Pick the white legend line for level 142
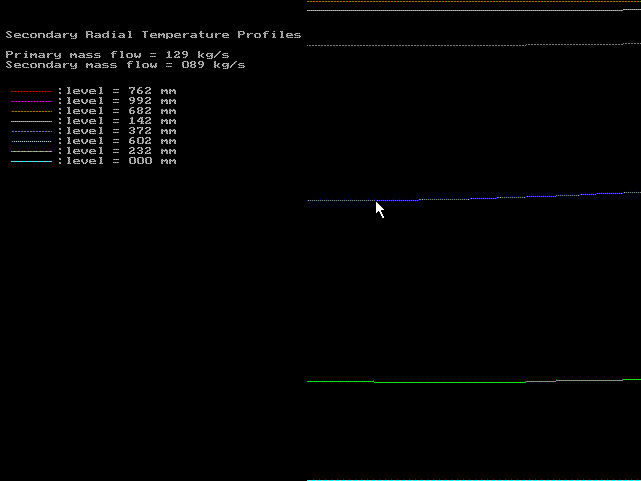The image size is (641, 481). [31, 121]
